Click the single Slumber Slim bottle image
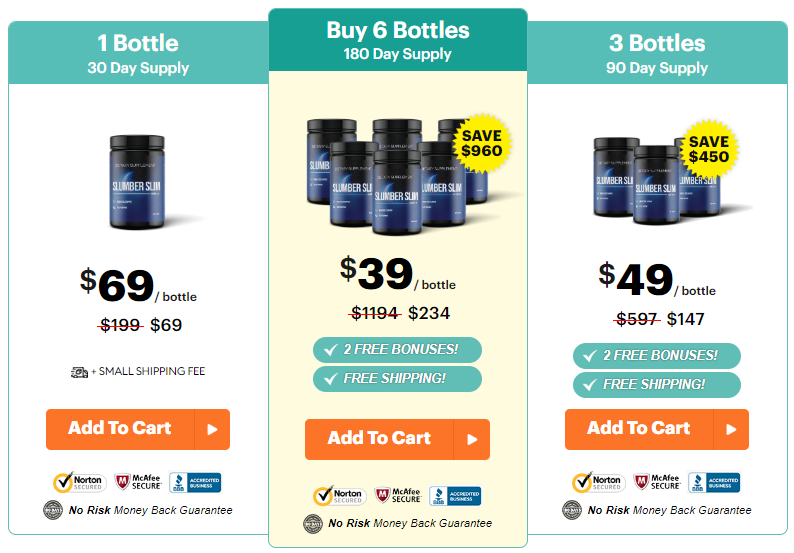 tap(137, 182)
